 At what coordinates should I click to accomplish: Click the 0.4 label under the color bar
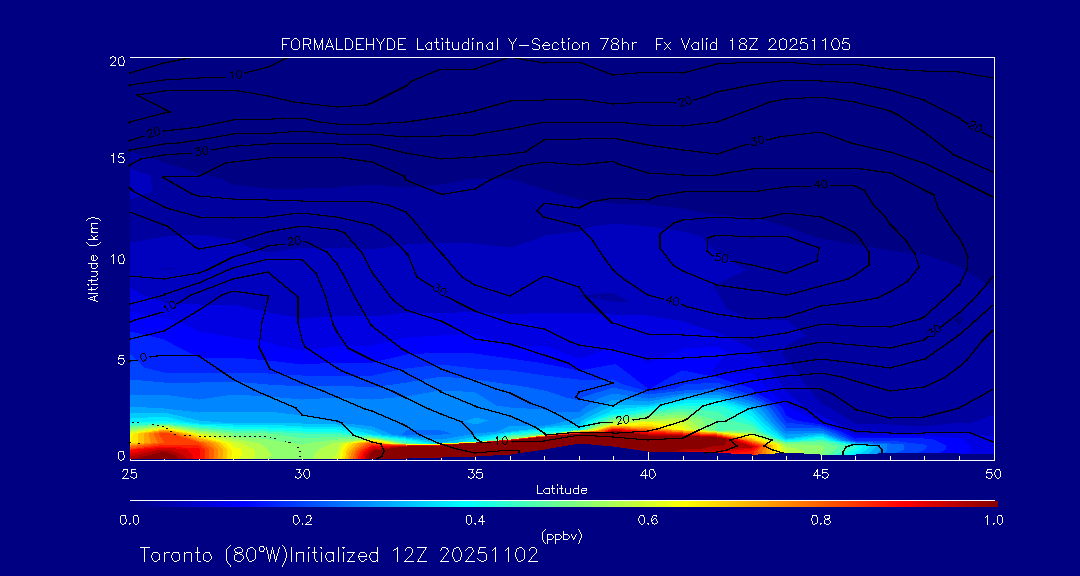point(475,520)
